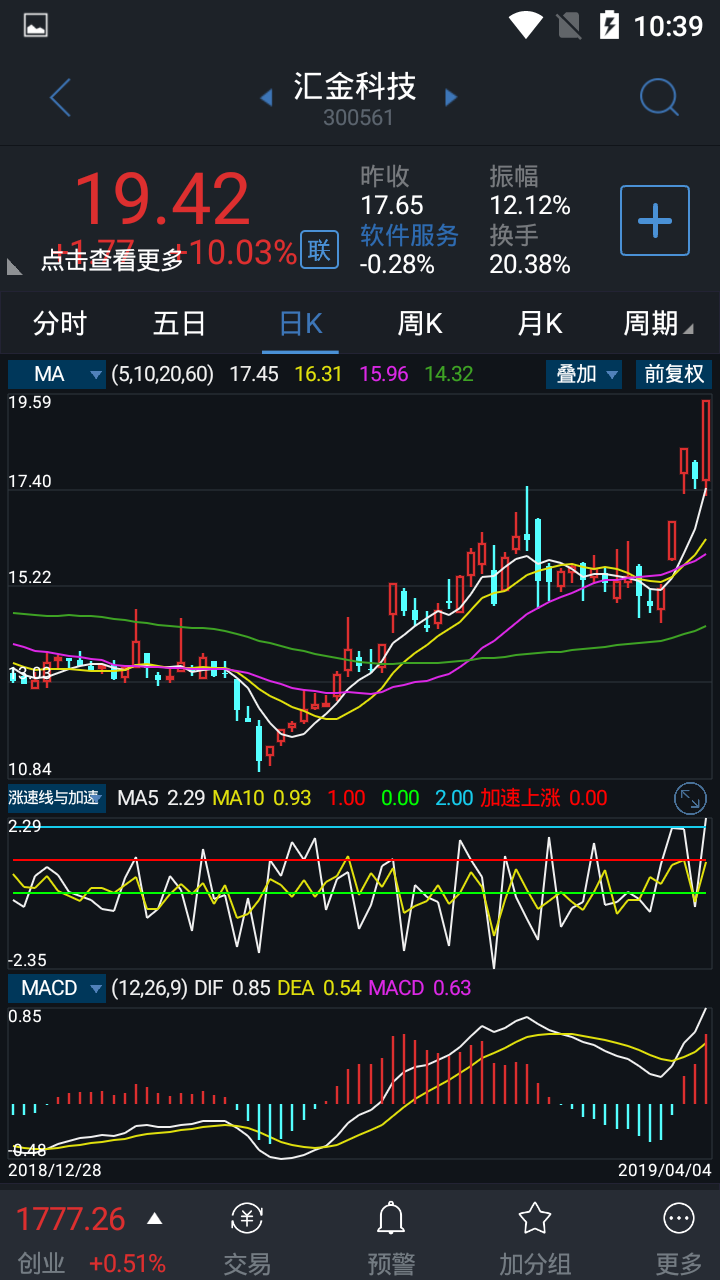Expand index ticker with up triangle

tap(154, 1218)
